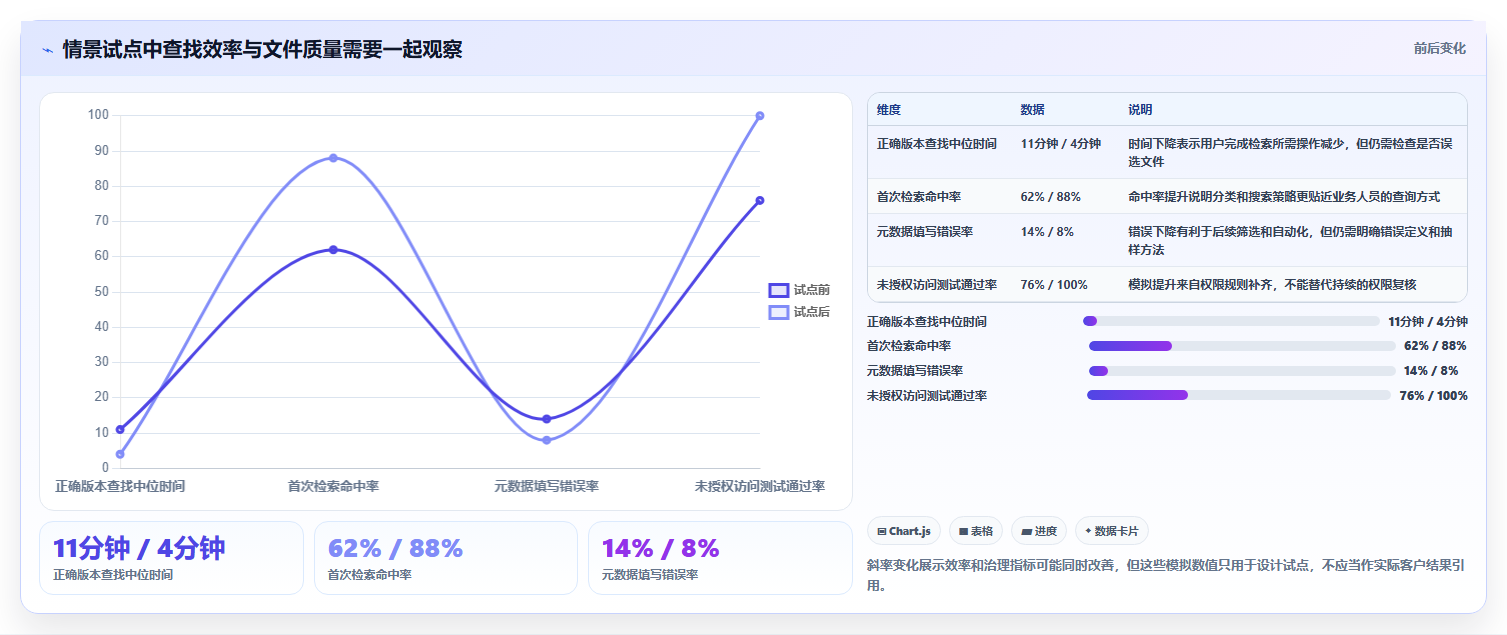Screen dimensions: 1507x635
Task: Click the 未授权访问测试通过率 x-axis label
Action: tap(760, 487)
